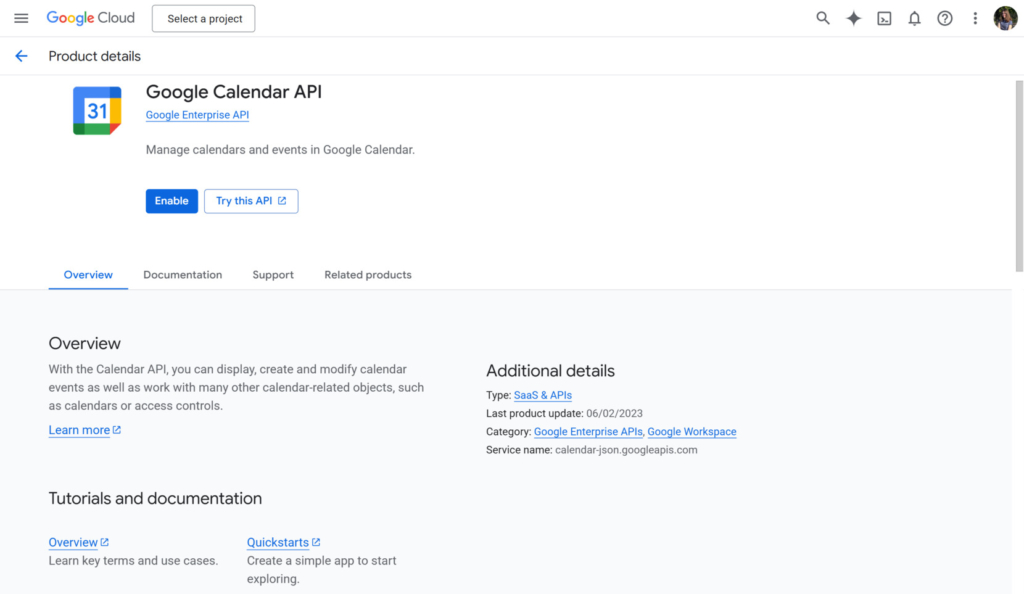Go back using the blue arrow

[x=21, y=56]
